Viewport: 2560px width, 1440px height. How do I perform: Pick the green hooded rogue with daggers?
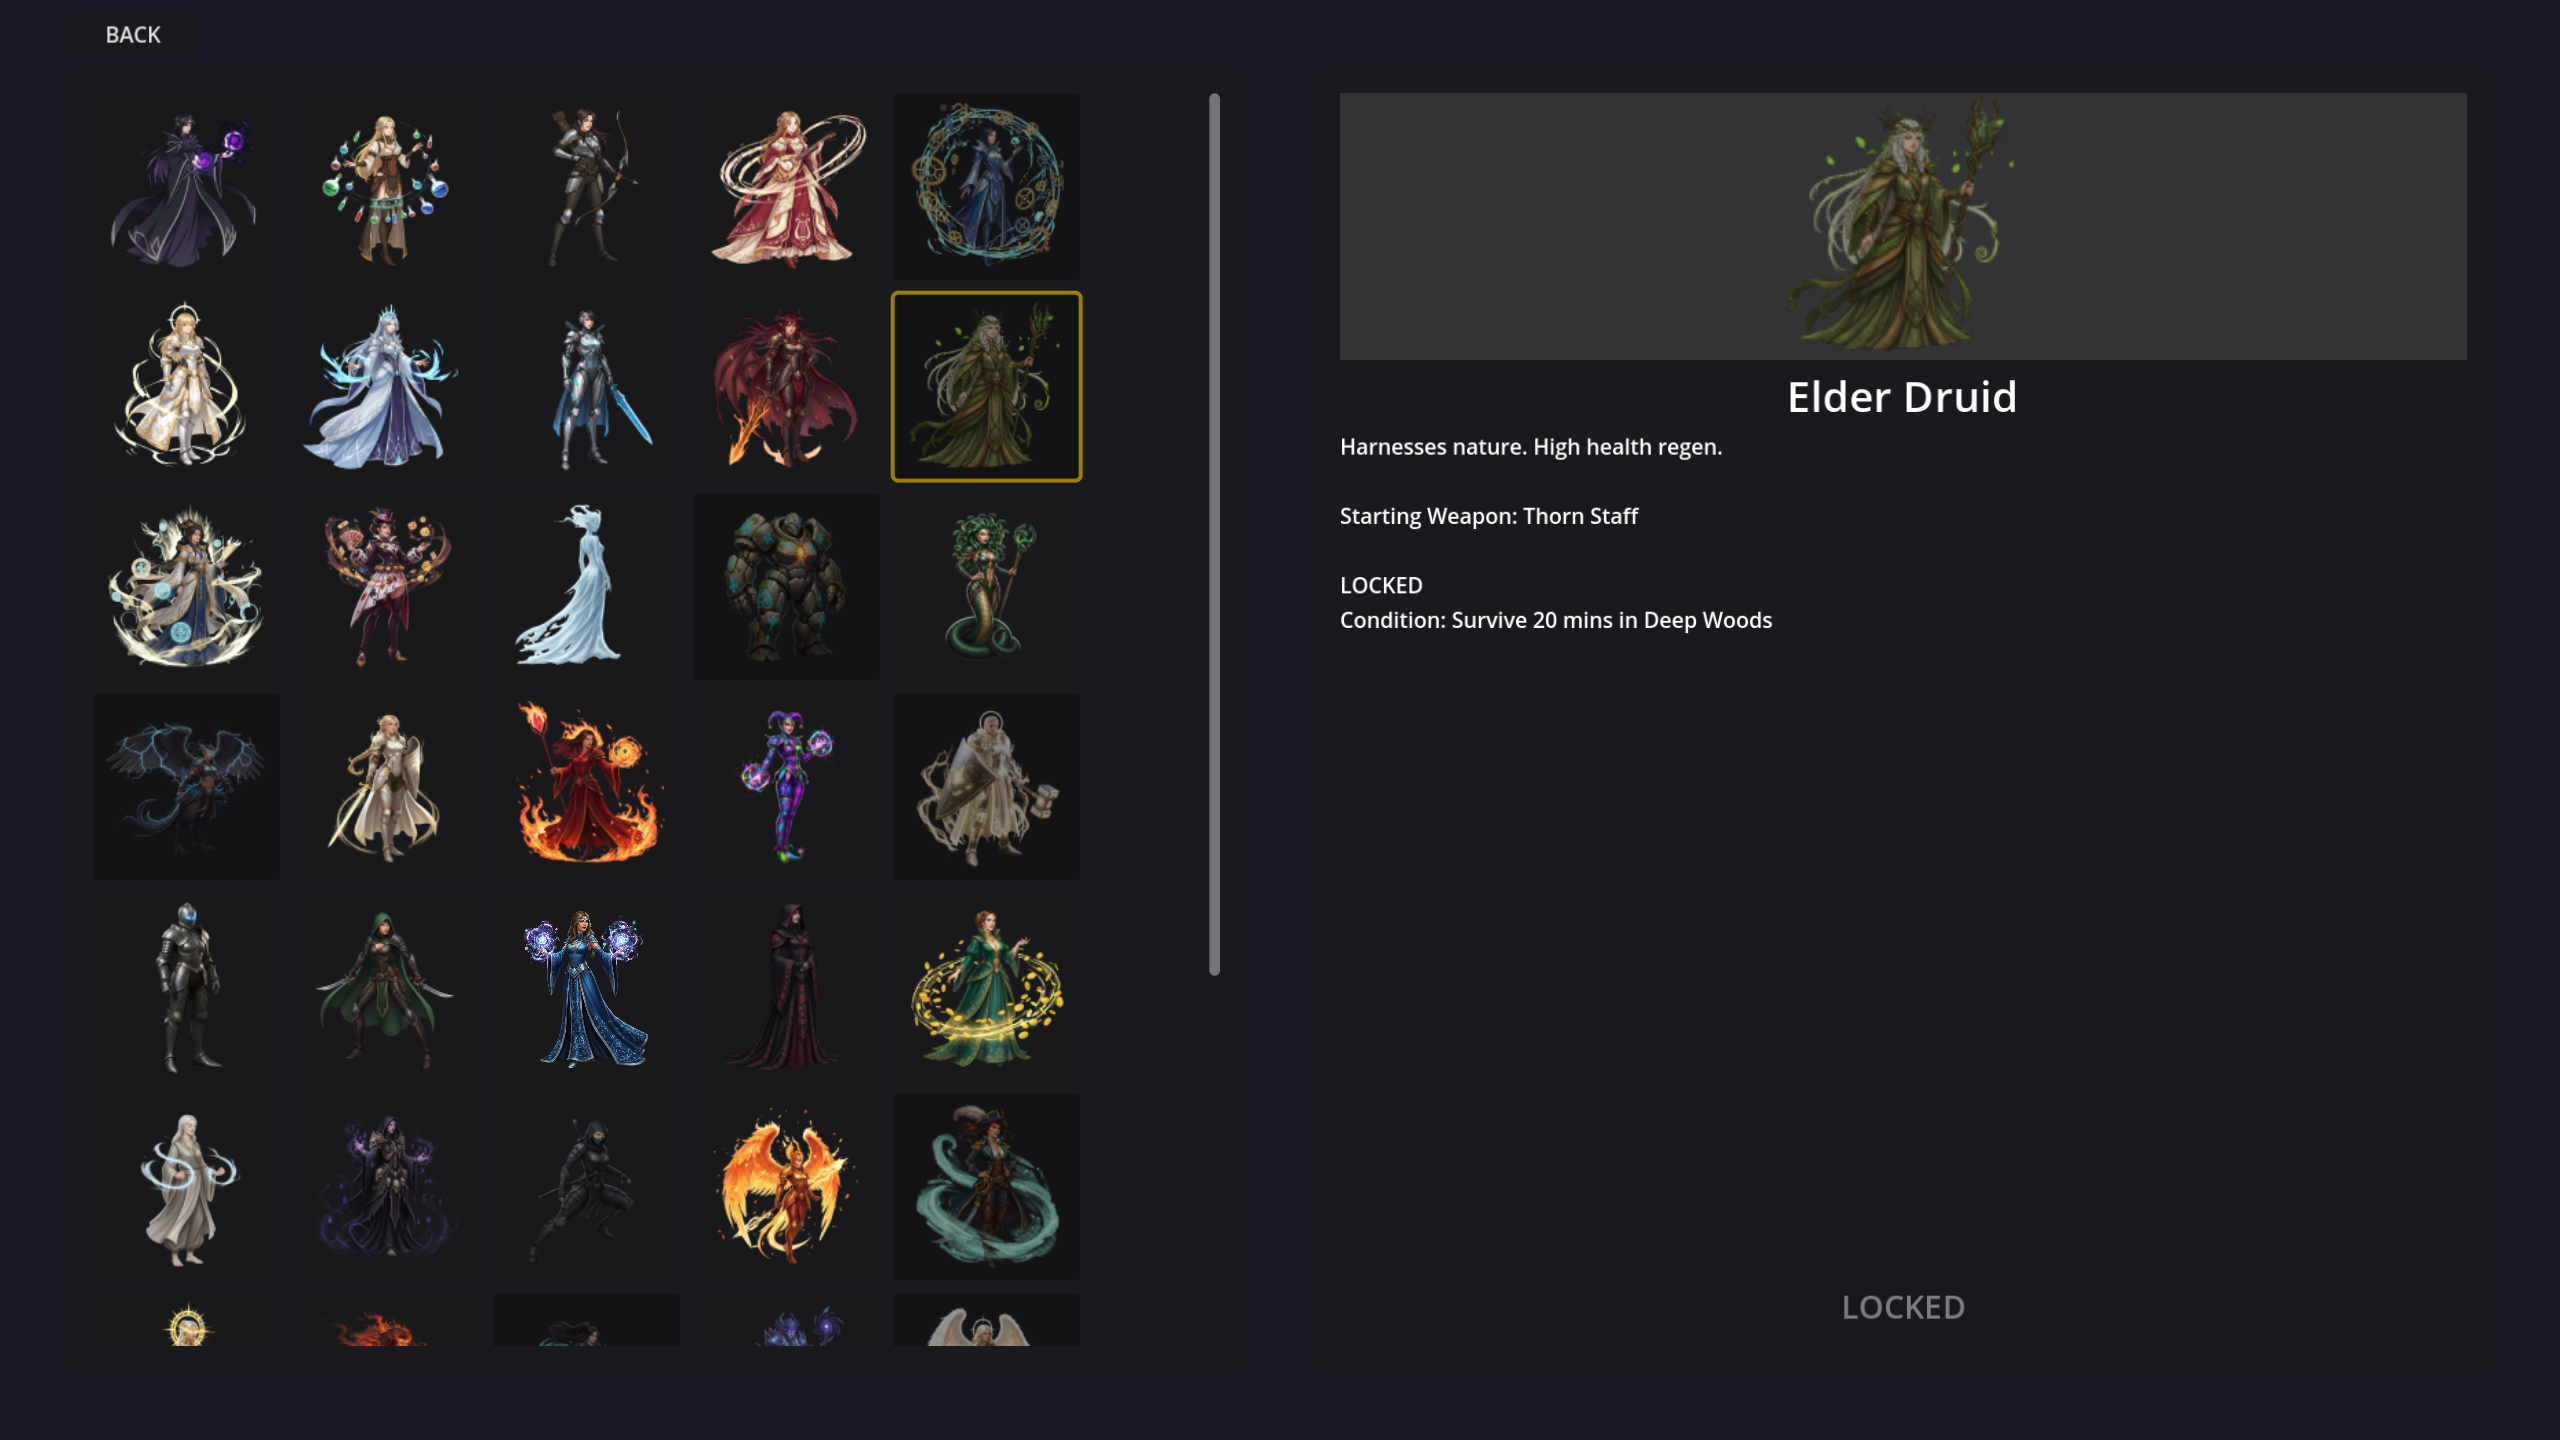point(386,986)
